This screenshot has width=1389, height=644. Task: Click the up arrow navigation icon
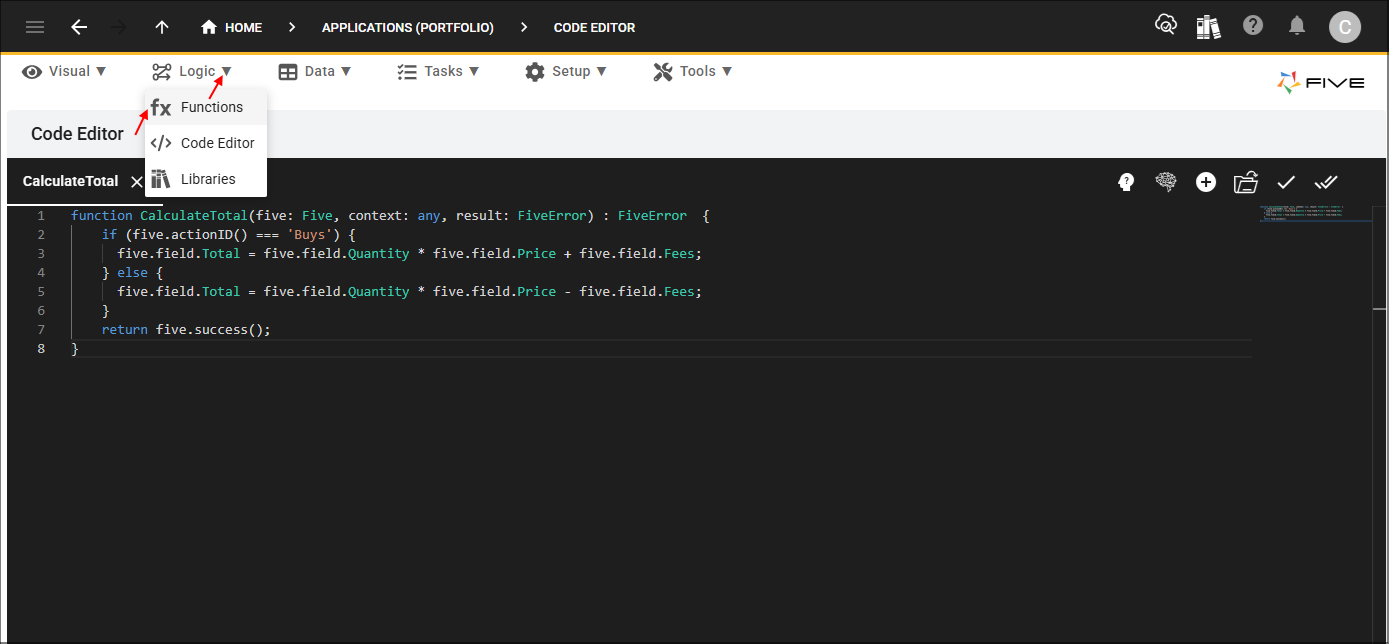click(x=162, y=27)
